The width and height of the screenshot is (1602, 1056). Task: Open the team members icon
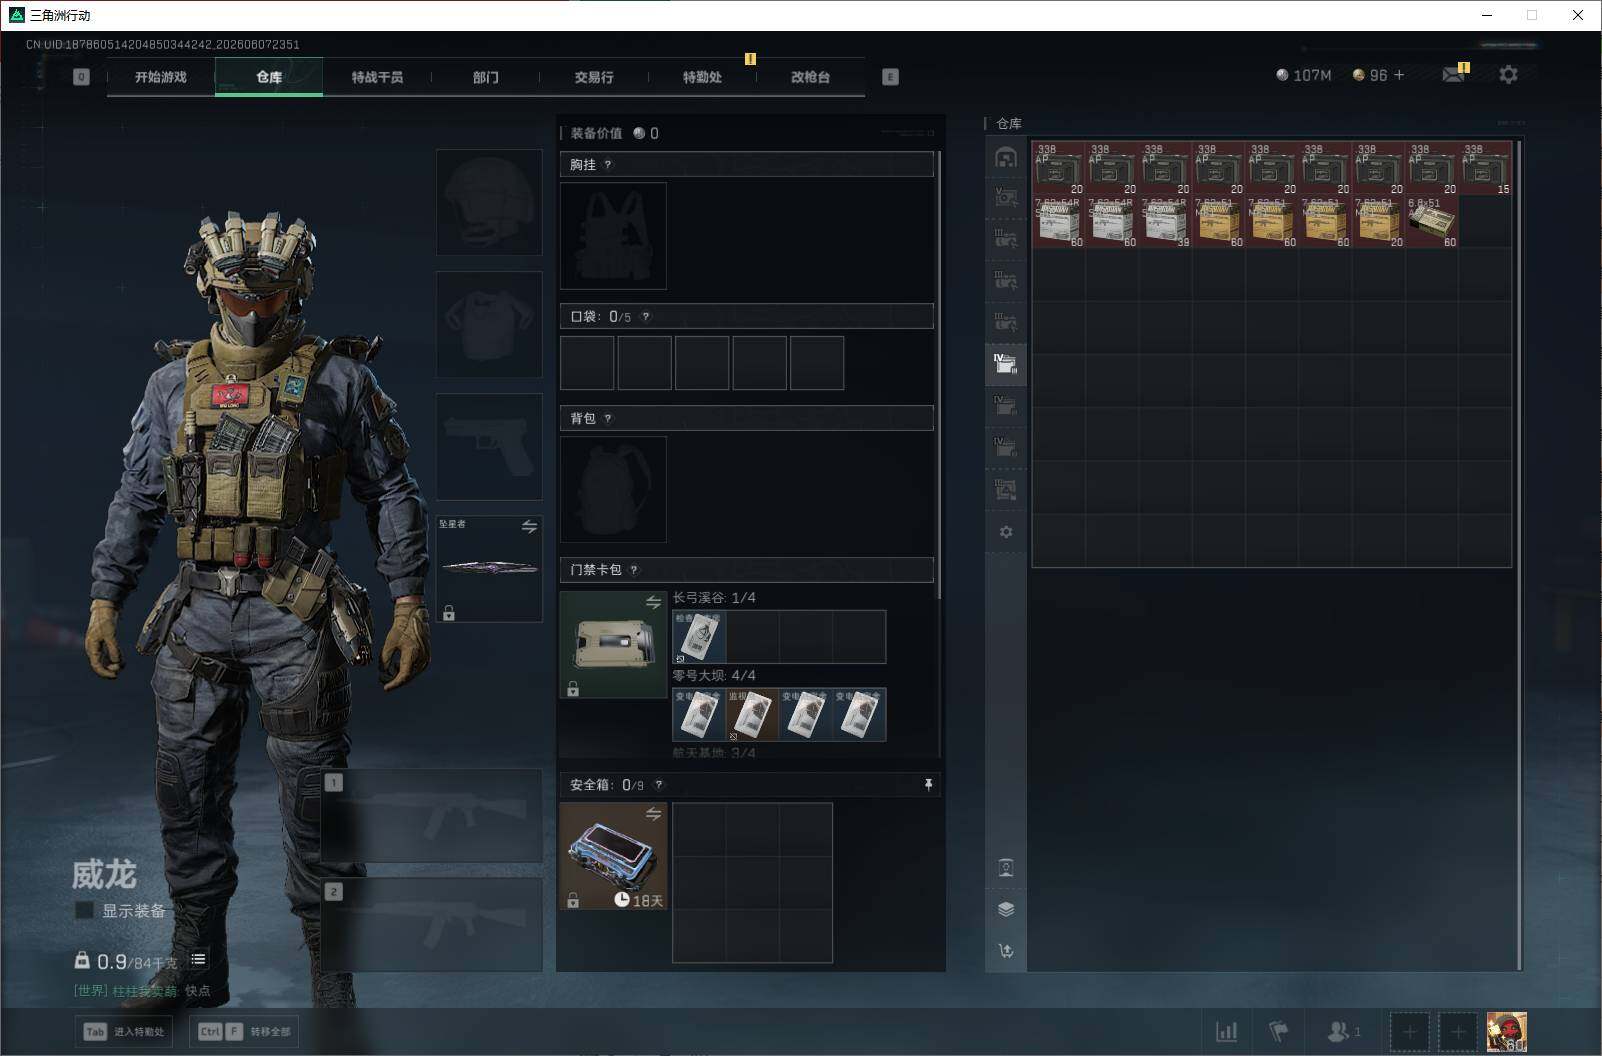pyautogui.click(x=1342, y=1031)
